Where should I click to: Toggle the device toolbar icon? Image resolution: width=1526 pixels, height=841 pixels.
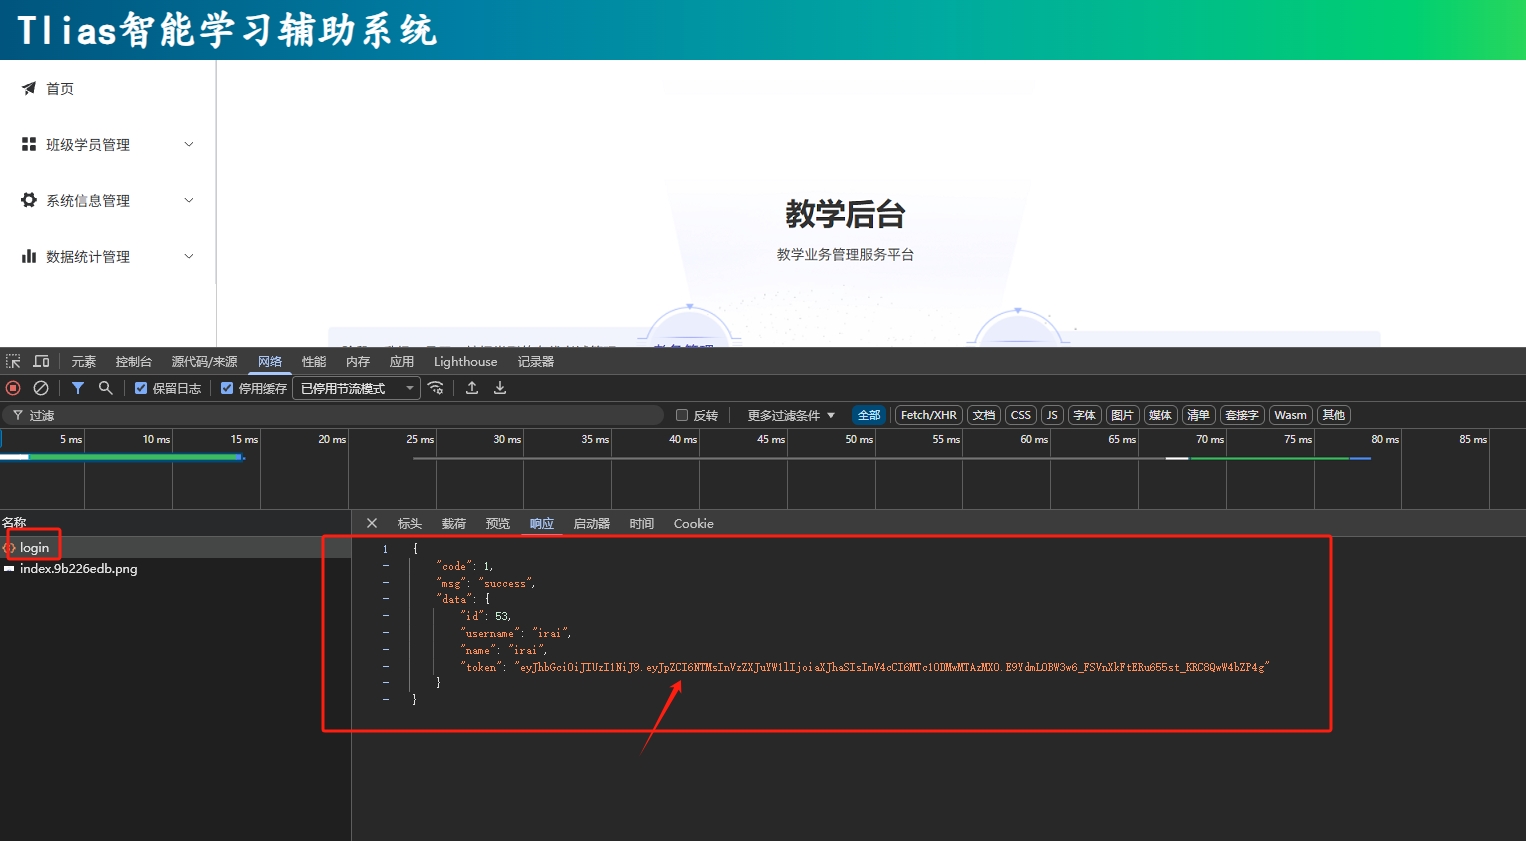[x=41, y=361]
